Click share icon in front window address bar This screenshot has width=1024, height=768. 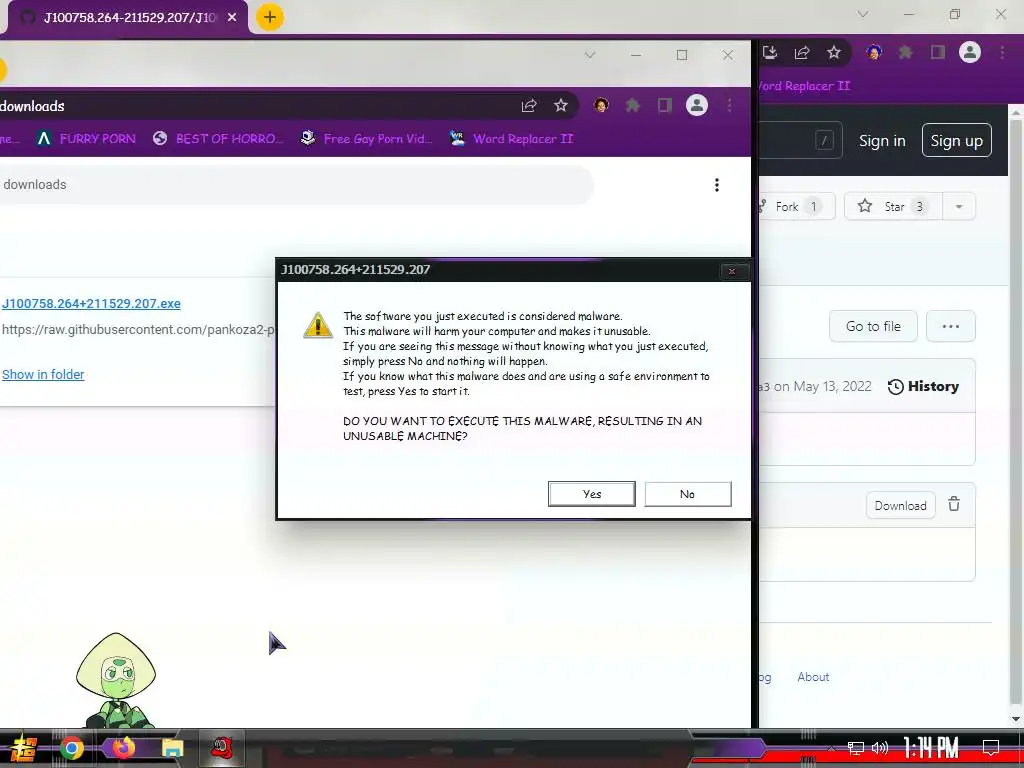coord(529,106)
